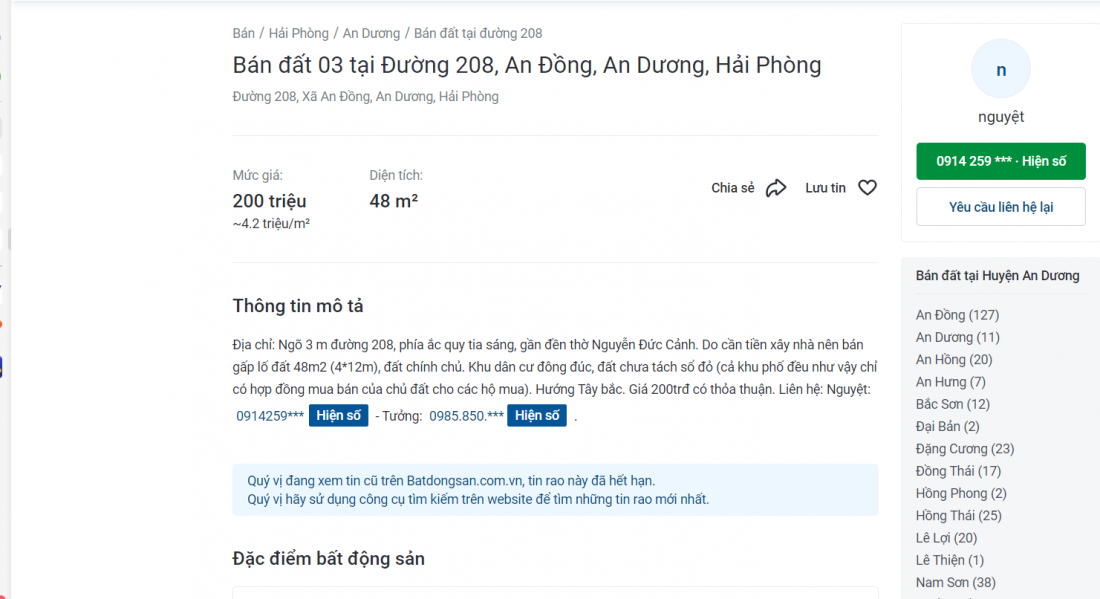Open Hồng Thái (25) listings
The image size is (1100, 599).
[x=958, y=516]
